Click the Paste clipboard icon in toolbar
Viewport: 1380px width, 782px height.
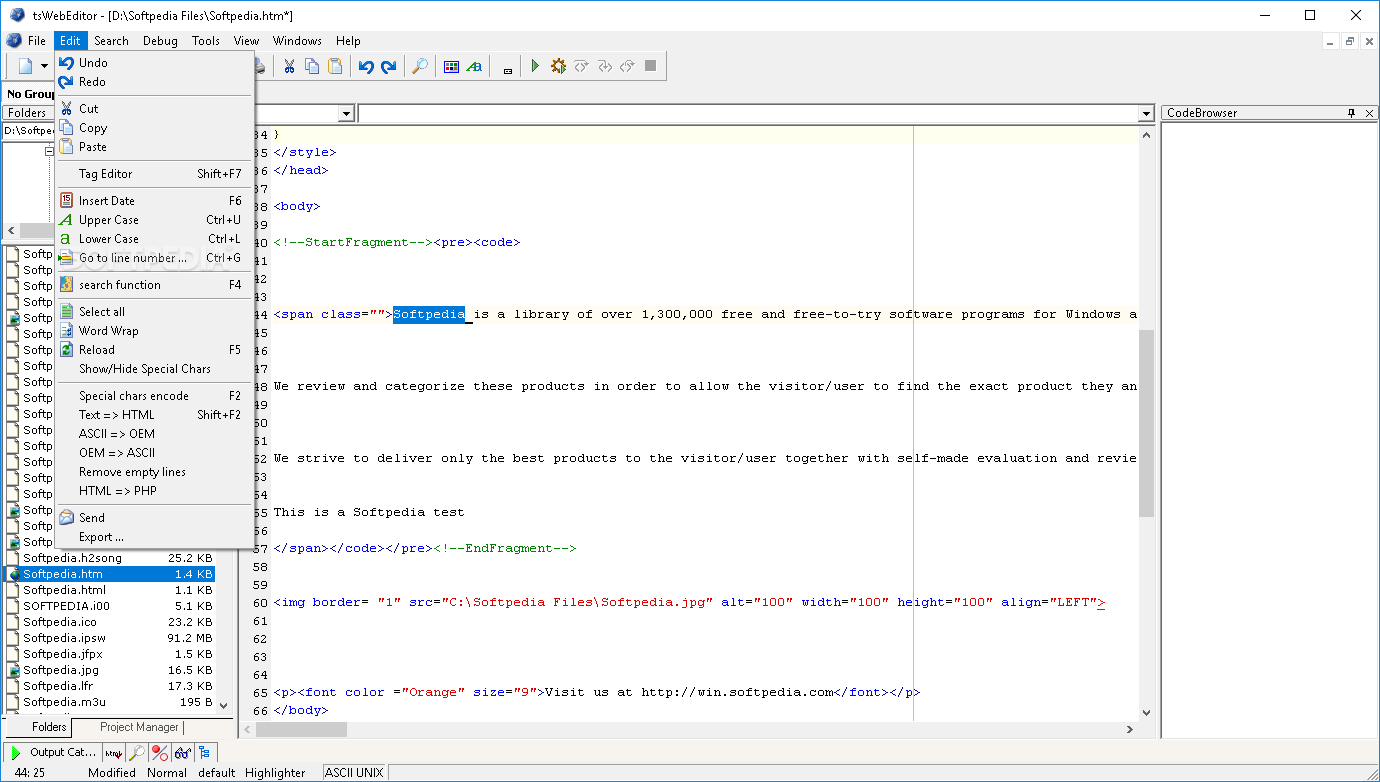coord(335,66)
